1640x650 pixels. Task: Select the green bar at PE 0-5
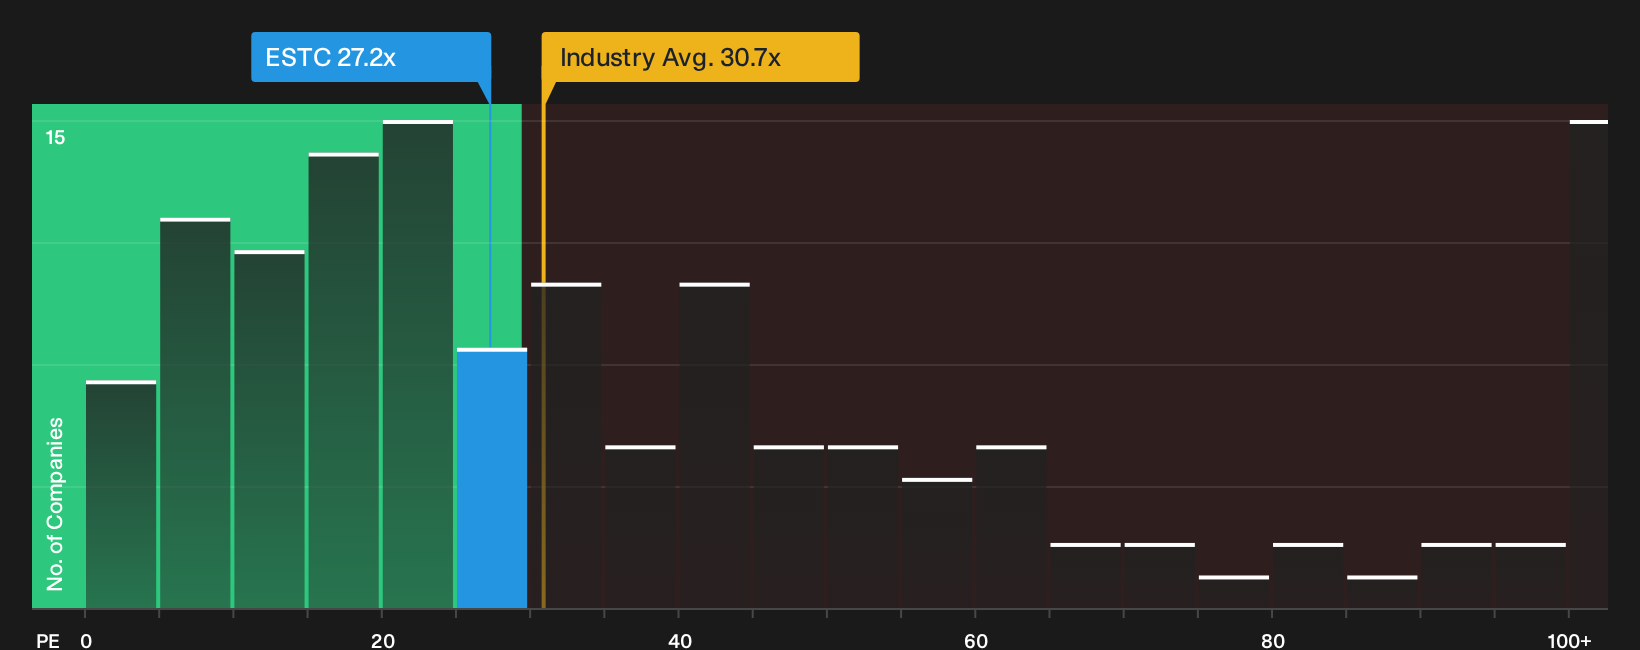pyautogui.click(x=121, y=494)
